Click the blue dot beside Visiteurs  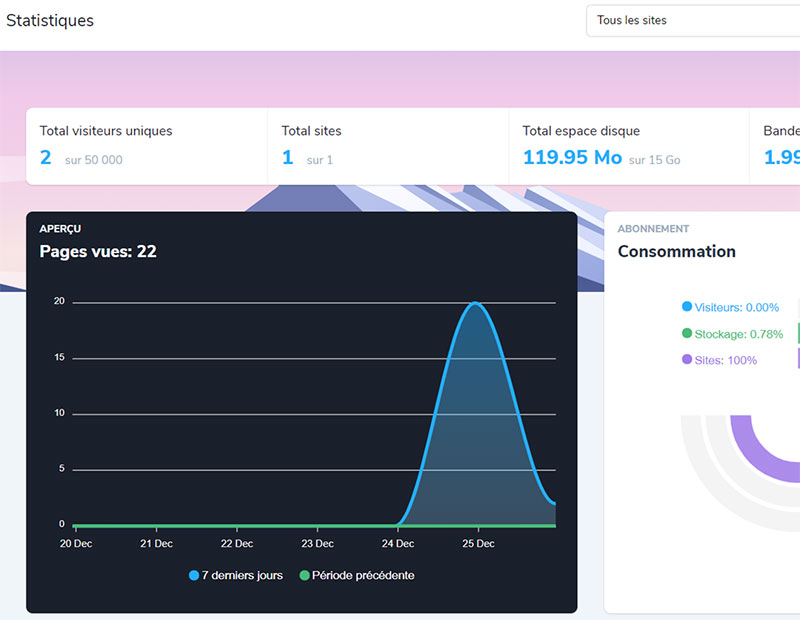pos(687,307)
